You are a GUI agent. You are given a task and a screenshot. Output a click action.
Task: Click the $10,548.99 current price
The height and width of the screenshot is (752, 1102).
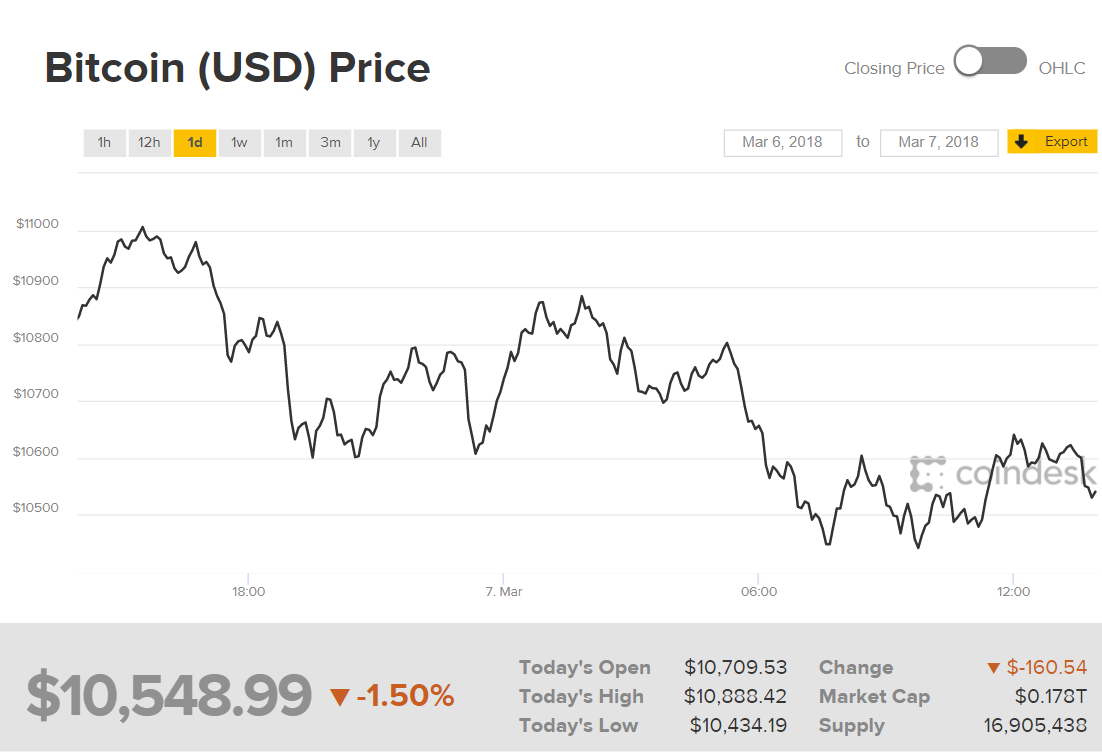[x=169, y=696]
